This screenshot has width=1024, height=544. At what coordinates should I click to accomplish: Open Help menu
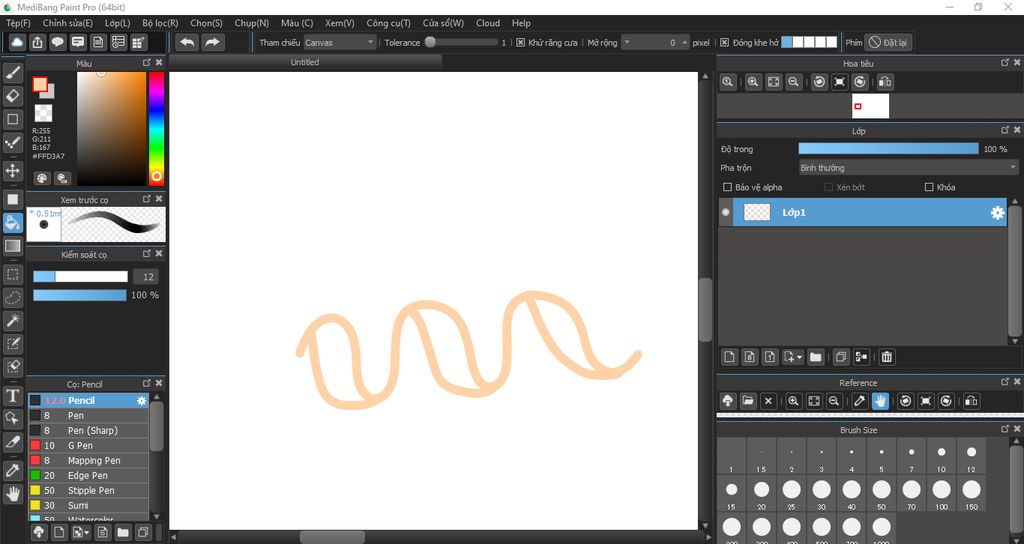[x=521, y=23]
